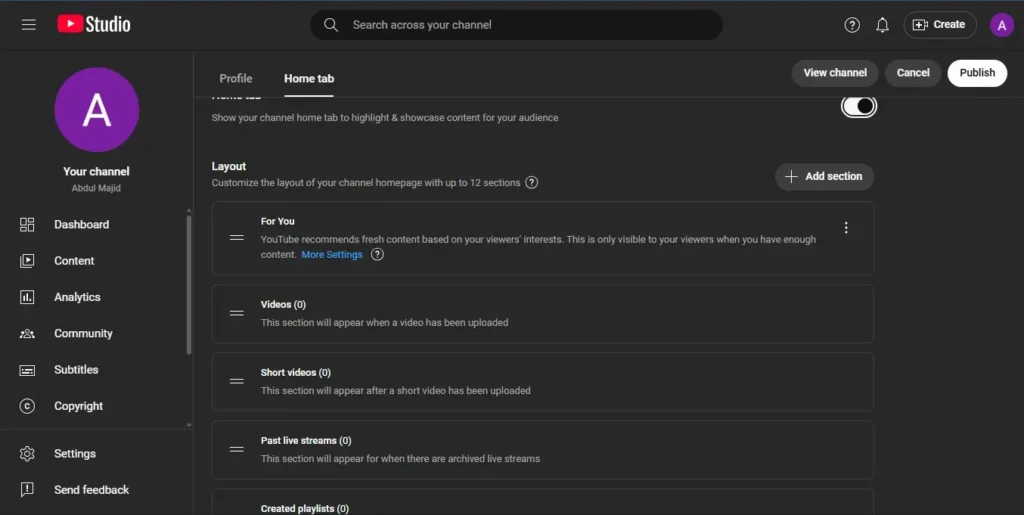
Task: Click the Videos section drag handle
Action: tap(236, 313)
